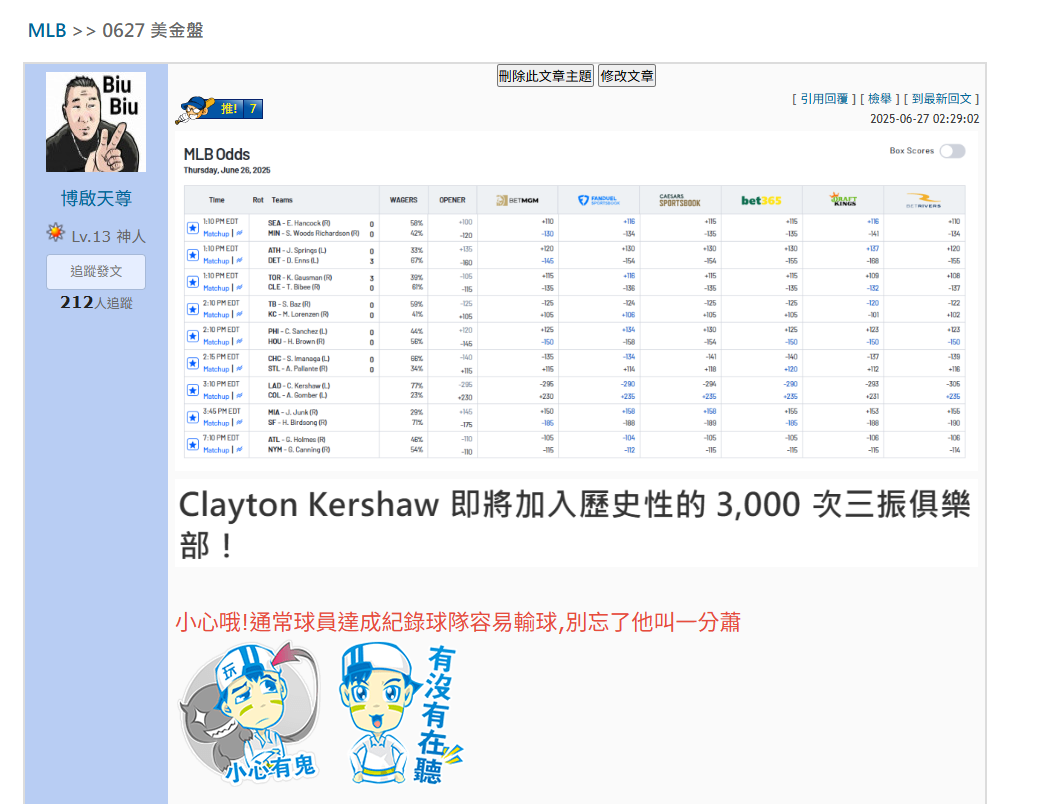Click the OPENER column header
Viewport: 1042px width, 804px height.
[x=453, y=200]
